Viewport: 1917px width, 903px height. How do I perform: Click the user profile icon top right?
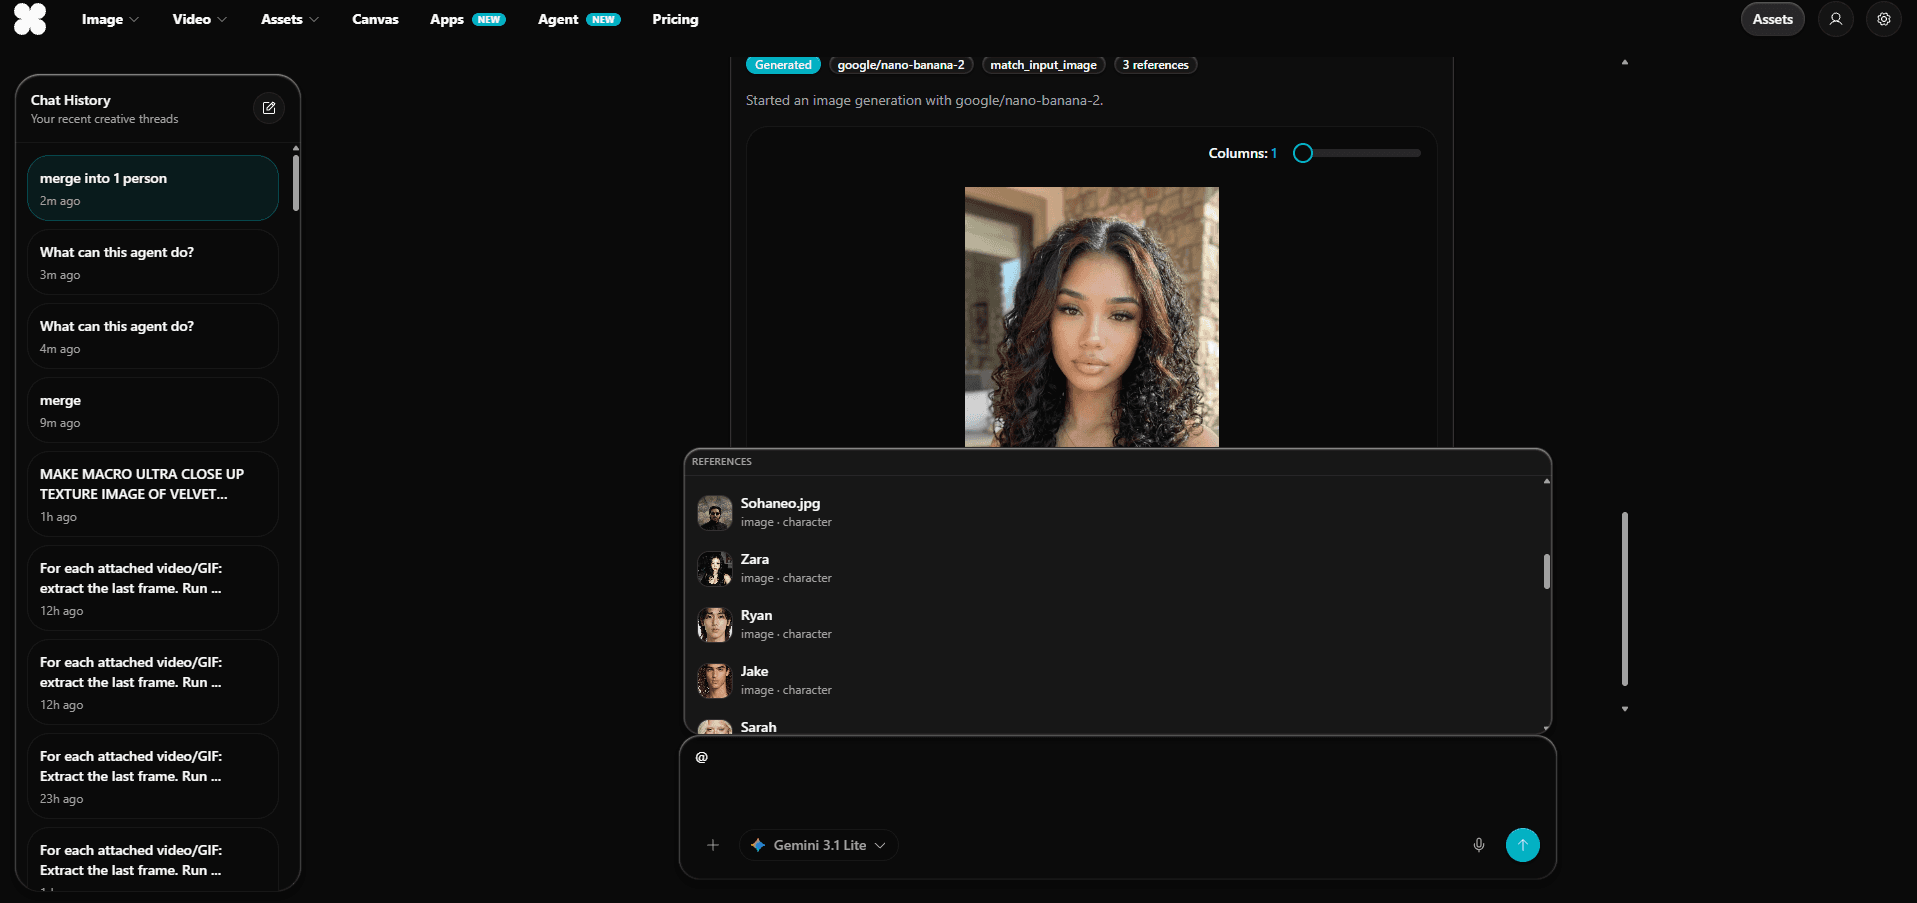1835,19
